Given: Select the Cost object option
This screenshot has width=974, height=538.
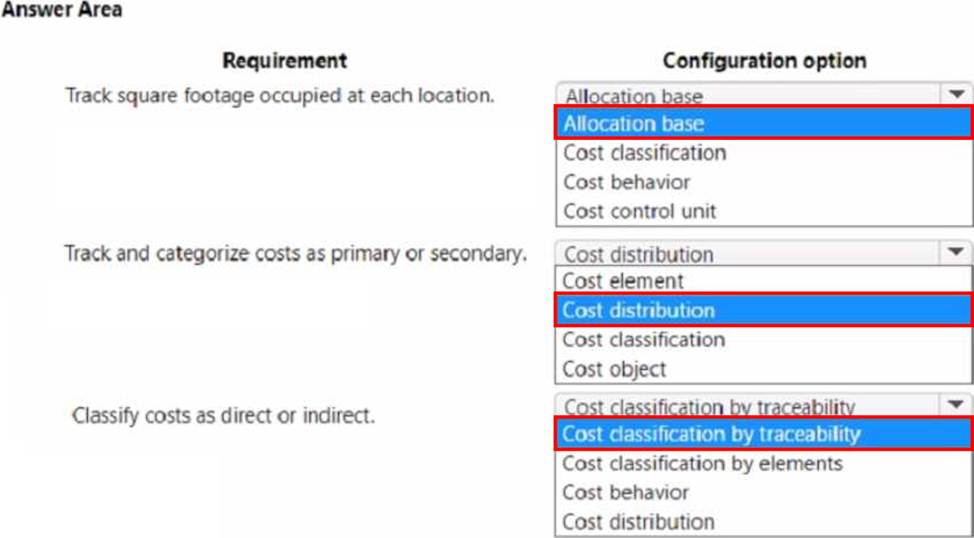Looking at the screenshot, I should (614, 369).
